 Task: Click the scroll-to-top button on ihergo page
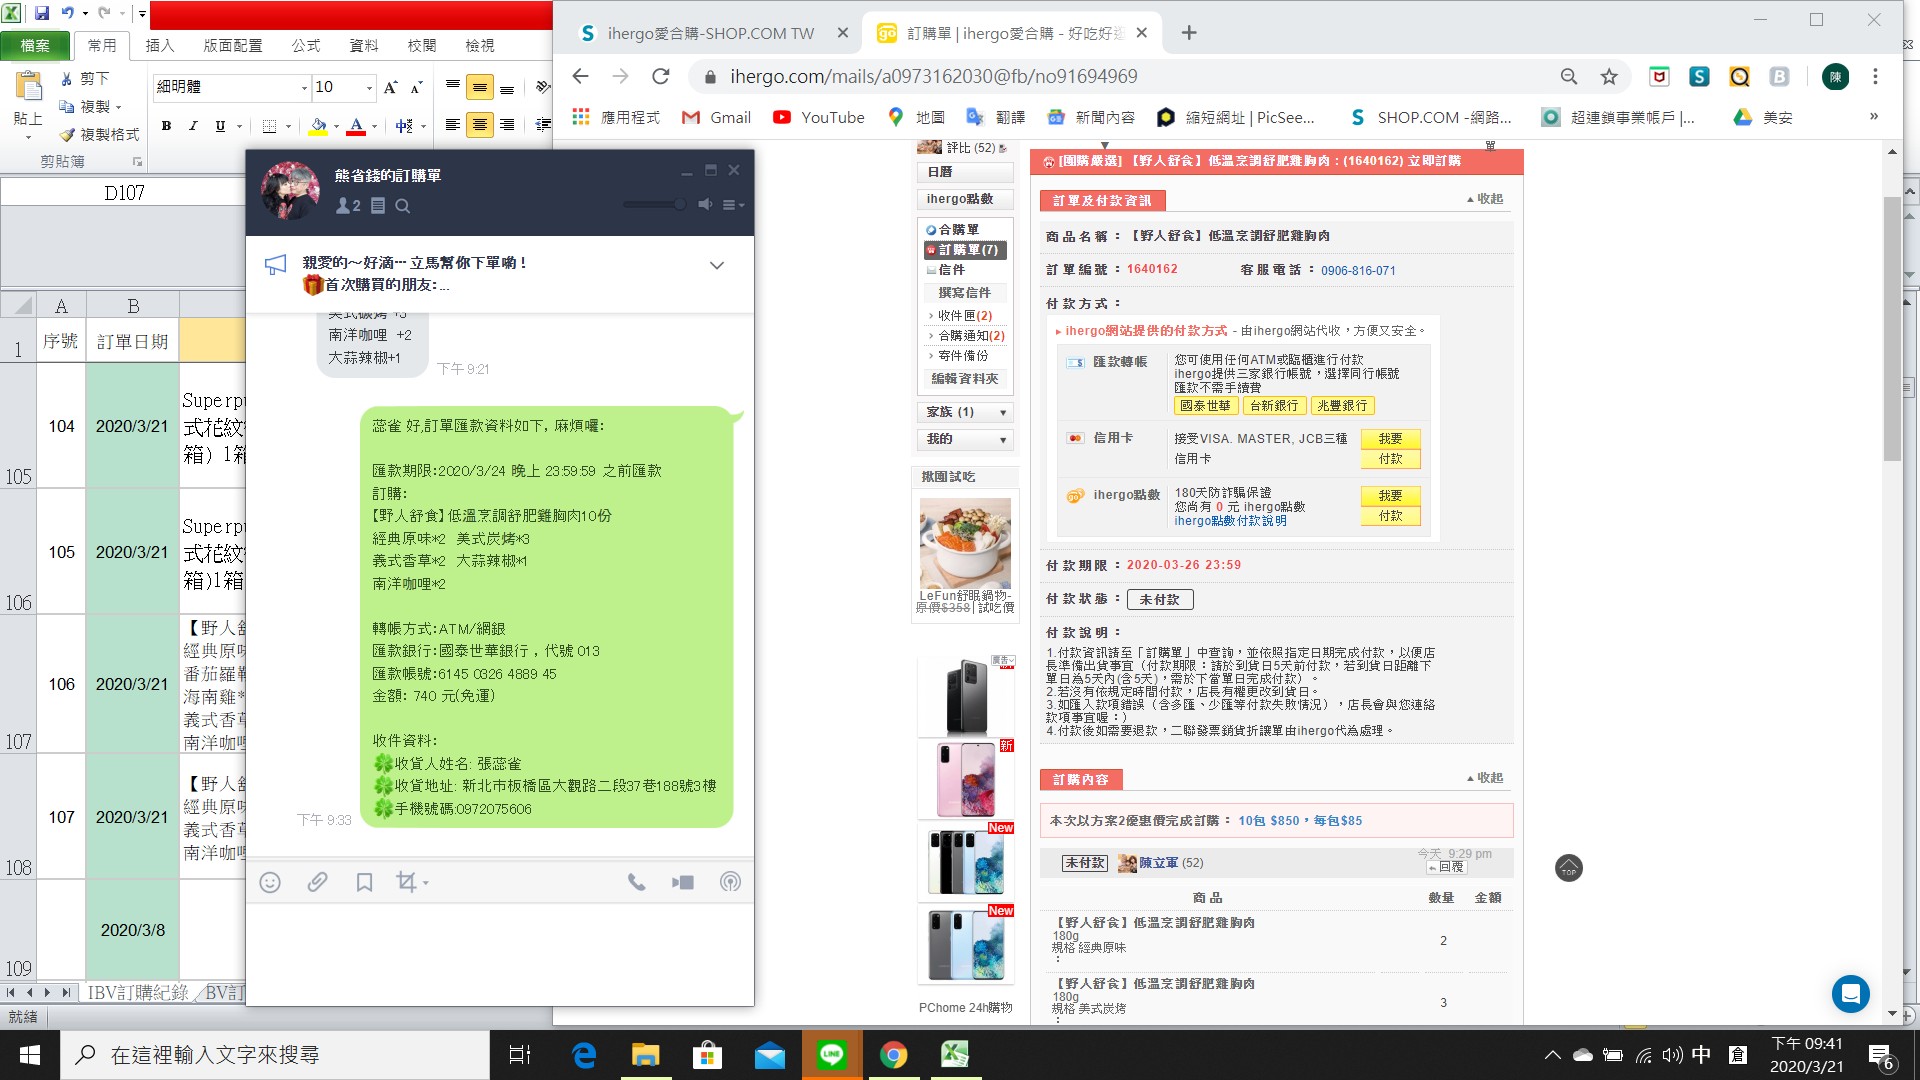pyautogui.click(x=1569, y=868)
